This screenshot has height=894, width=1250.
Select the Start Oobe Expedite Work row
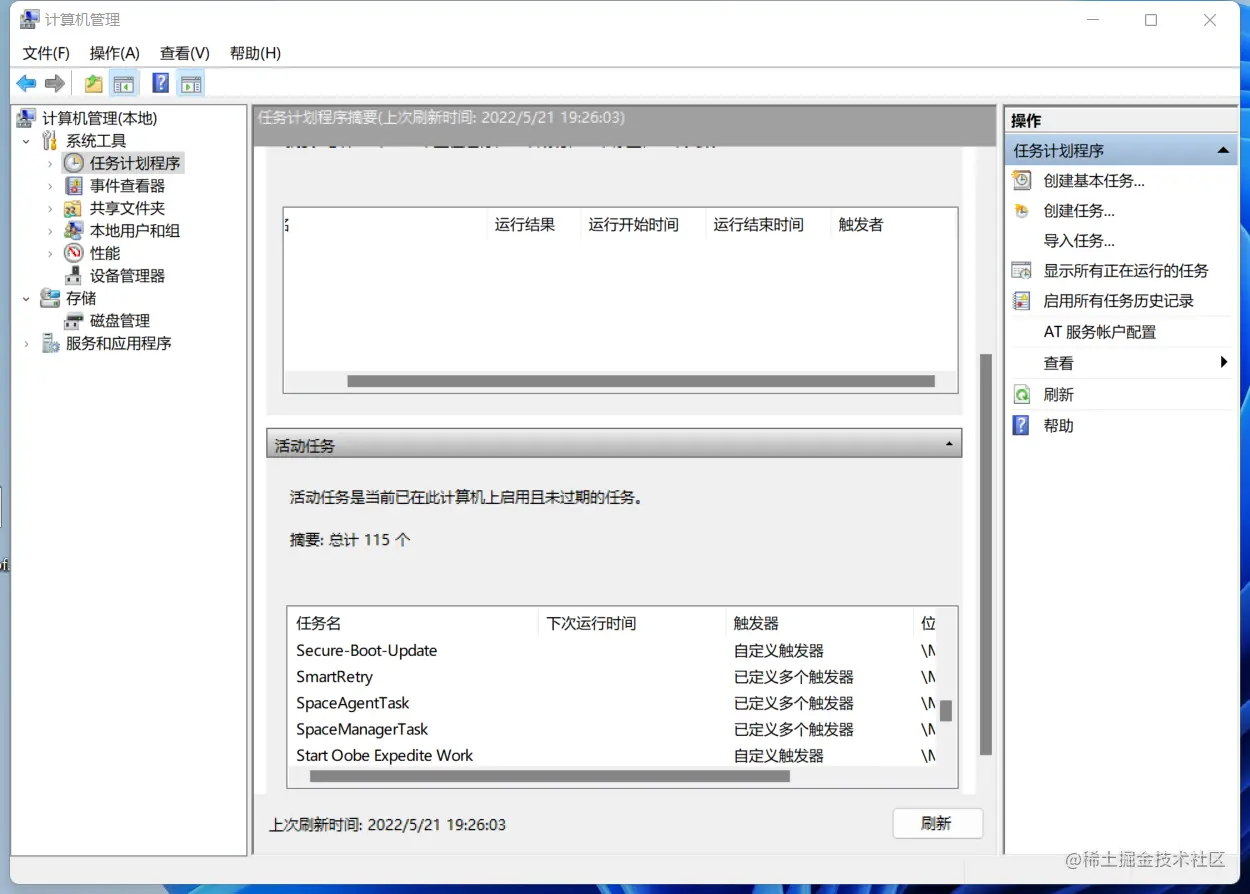click(x=612, y=755)
